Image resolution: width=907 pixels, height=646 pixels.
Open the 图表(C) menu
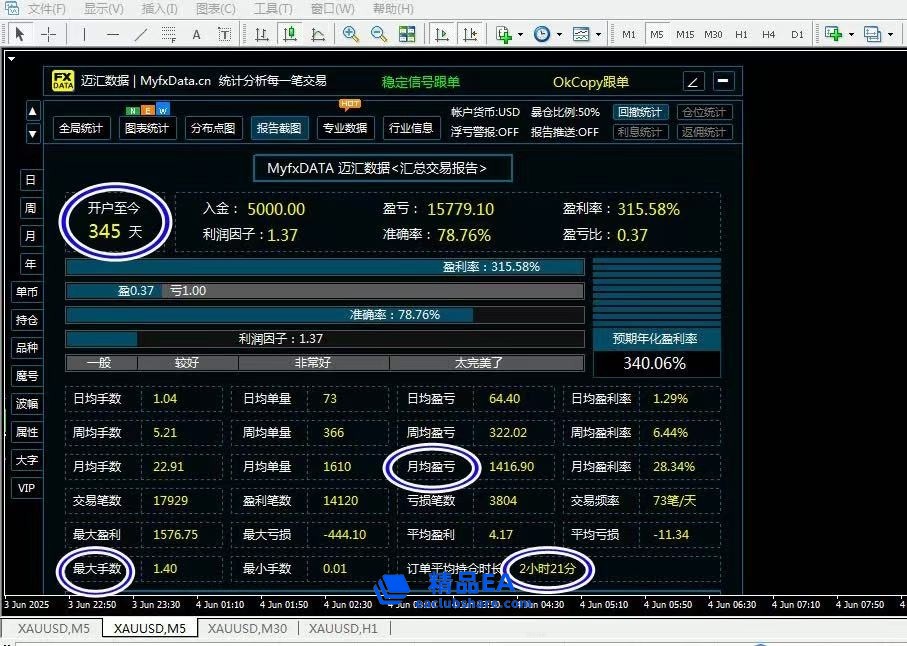click(216, 9)
